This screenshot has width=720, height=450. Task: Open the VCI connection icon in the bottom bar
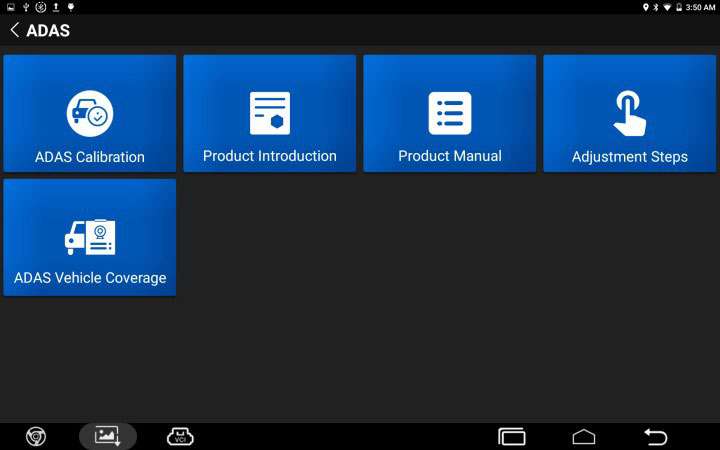[180, 436]
